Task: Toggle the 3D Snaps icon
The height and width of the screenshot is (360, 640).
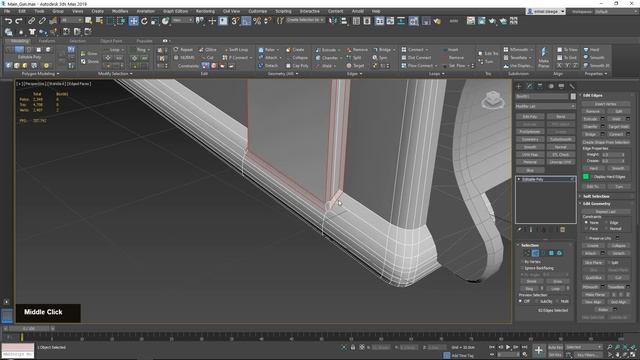Action: pos(235,21)
